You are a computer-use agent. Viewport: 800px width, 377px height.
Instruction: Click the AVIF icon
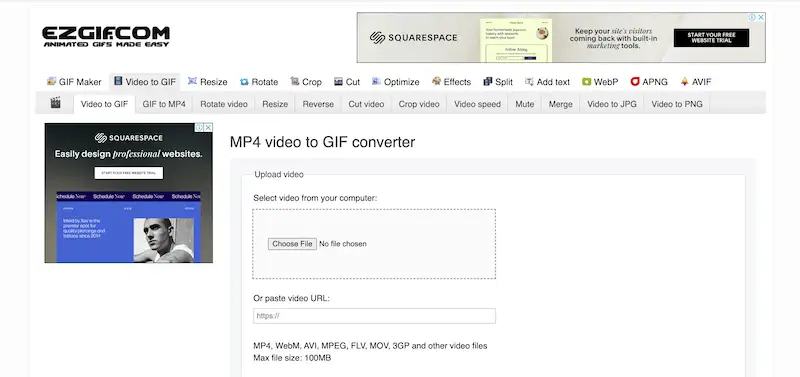coord(684,82)
